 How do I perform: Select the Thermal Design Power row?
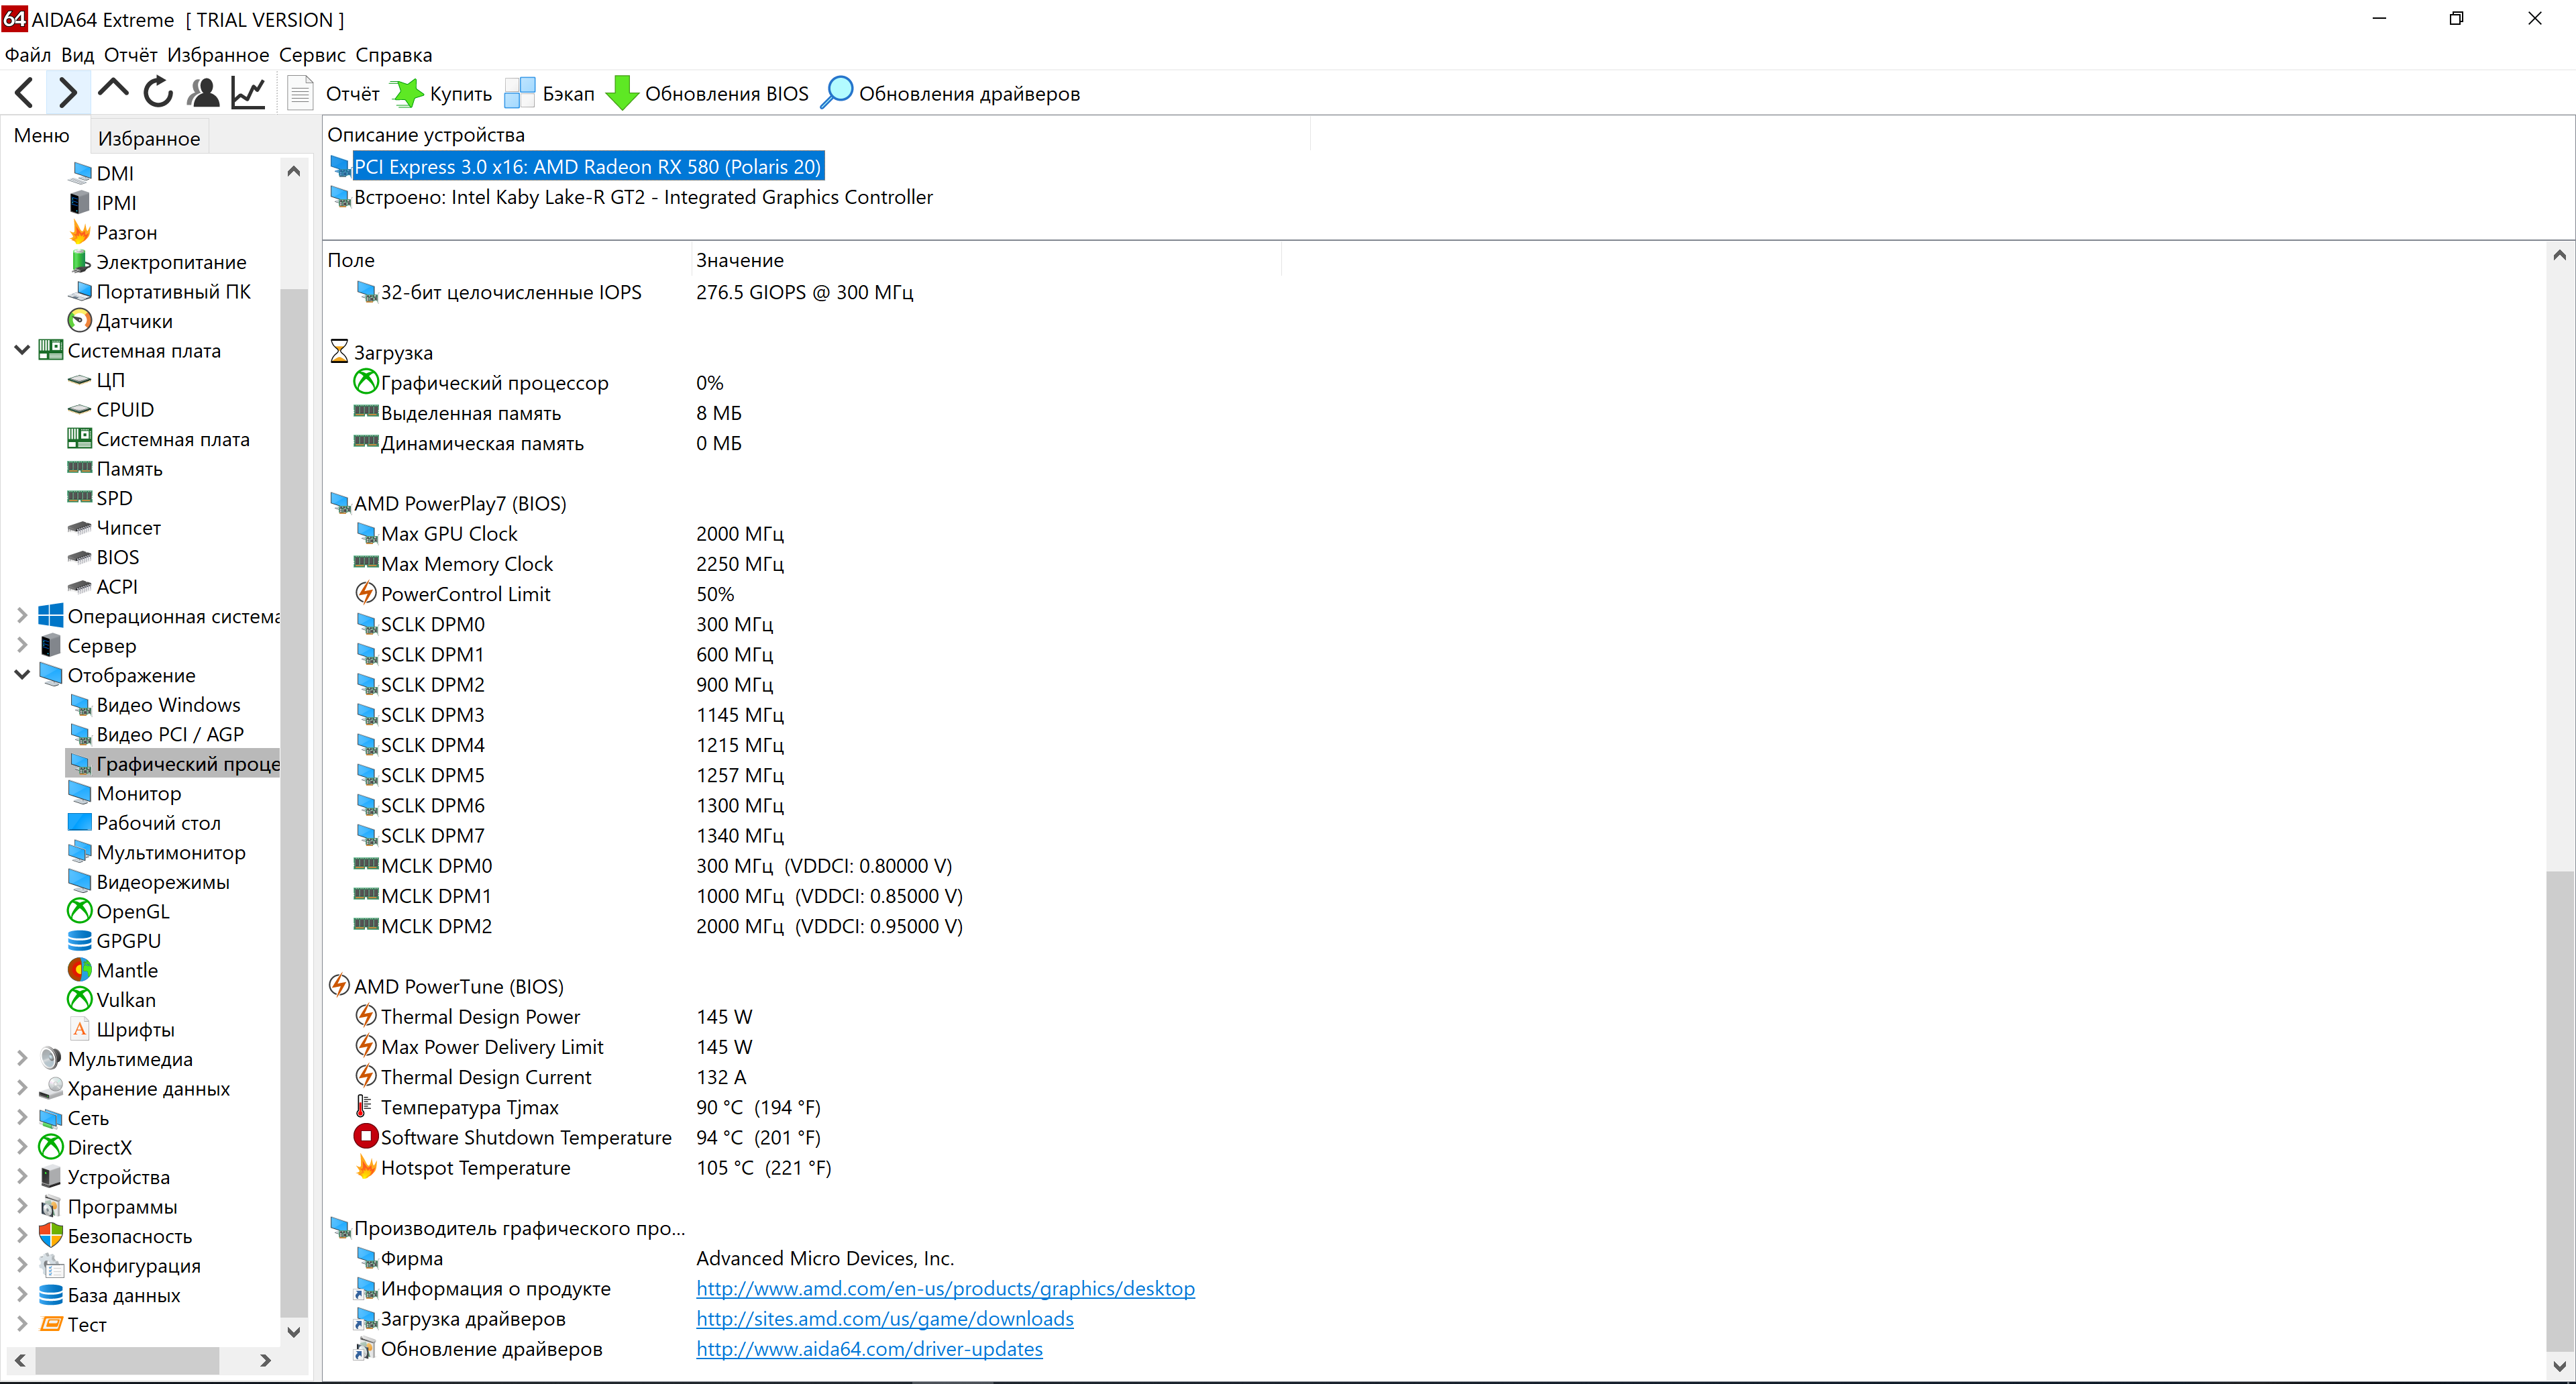(x=553, y=1016)
